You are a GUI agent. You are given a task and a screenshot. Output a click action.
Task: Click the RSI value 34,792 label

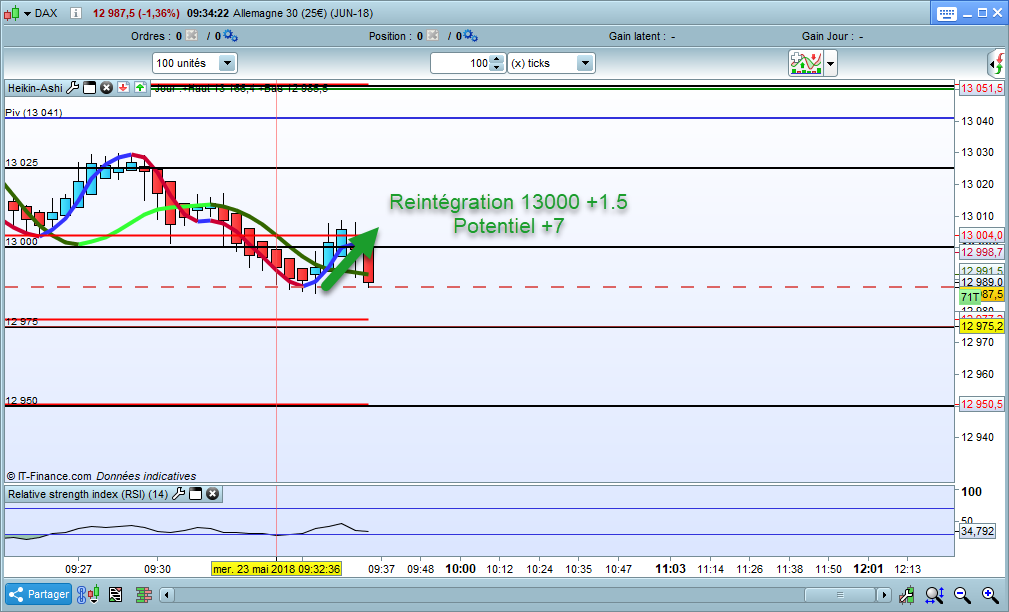coord(977,531)
